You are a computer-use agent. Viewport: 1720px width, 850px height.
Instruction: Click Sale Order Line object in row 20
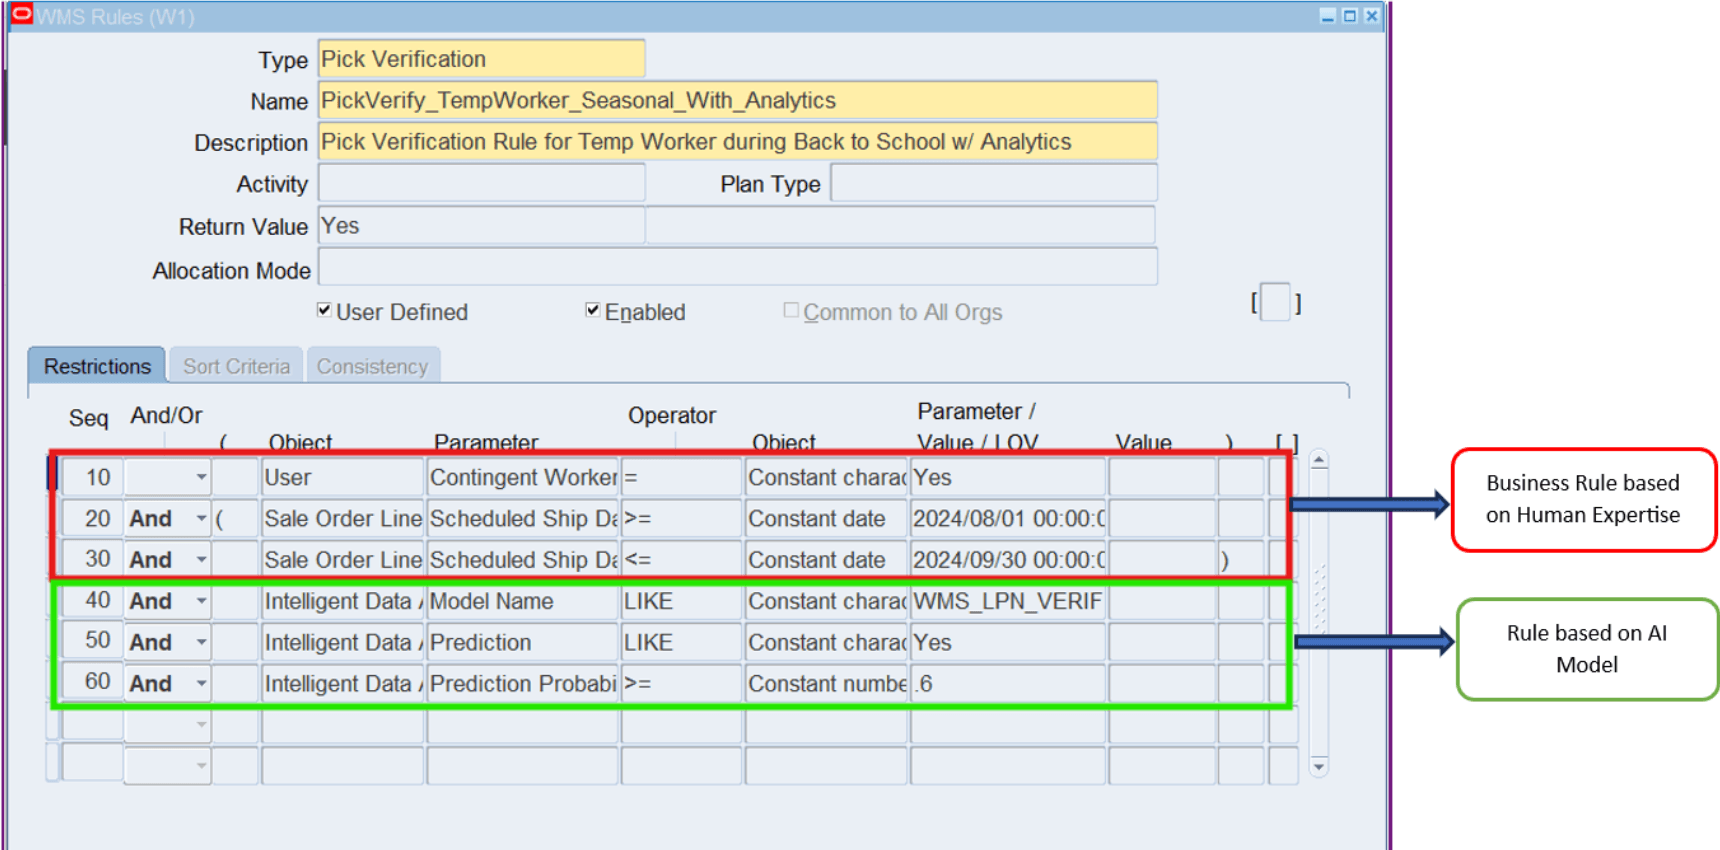[342, 518]
